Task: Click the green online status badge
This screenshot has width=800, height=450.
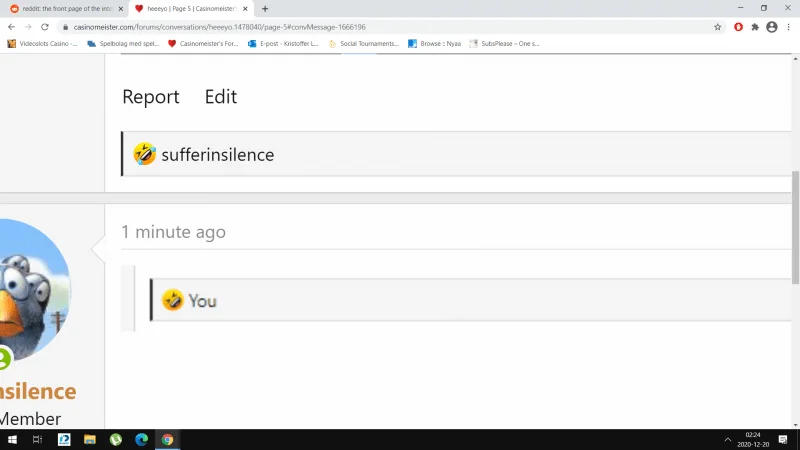Action: point(5,358)
